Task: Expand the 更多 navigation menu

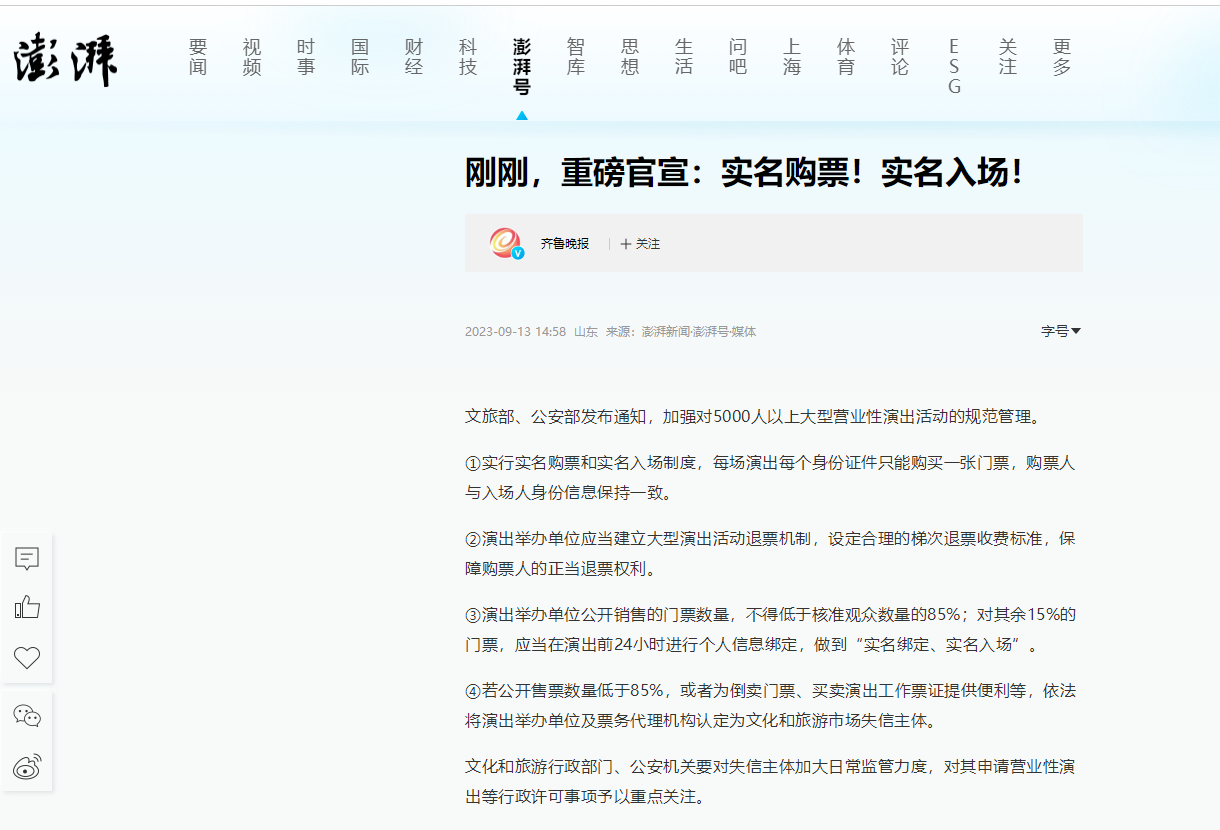Action: pyautogui.click(x=1062, y=57)
